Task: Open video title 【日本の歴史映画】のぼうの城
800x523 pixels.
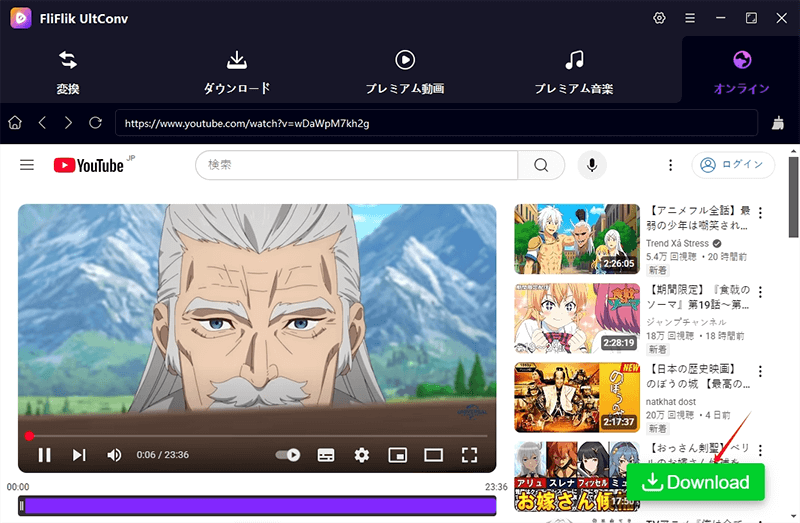Action: pyautogui.click(x=698, y=376)
